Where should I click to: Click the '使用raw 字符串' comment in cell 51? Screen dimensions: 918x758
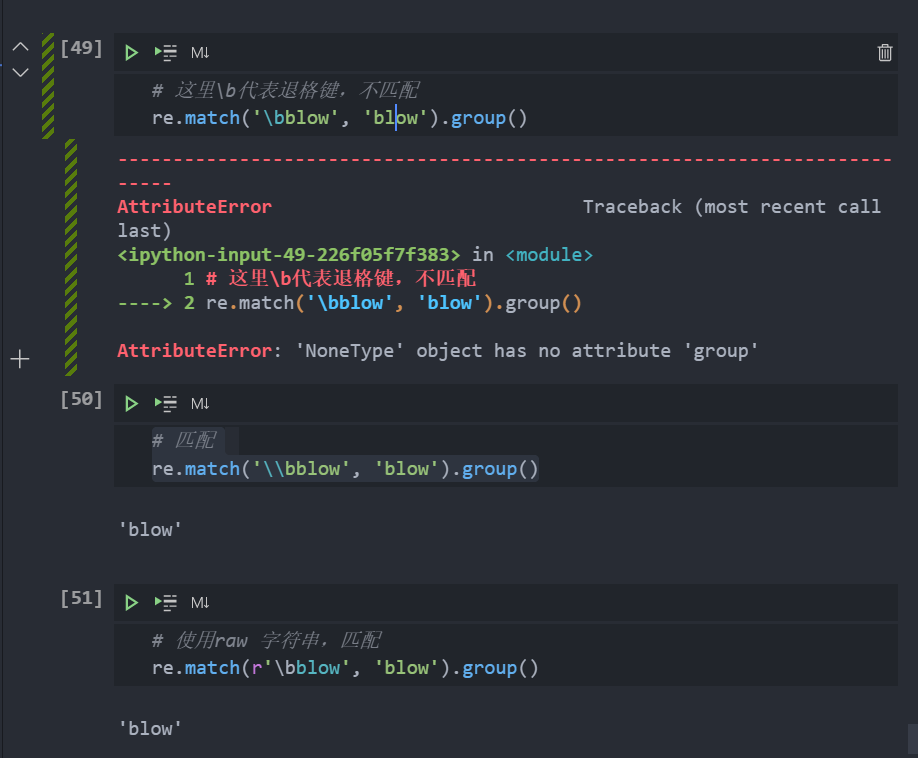266,640
